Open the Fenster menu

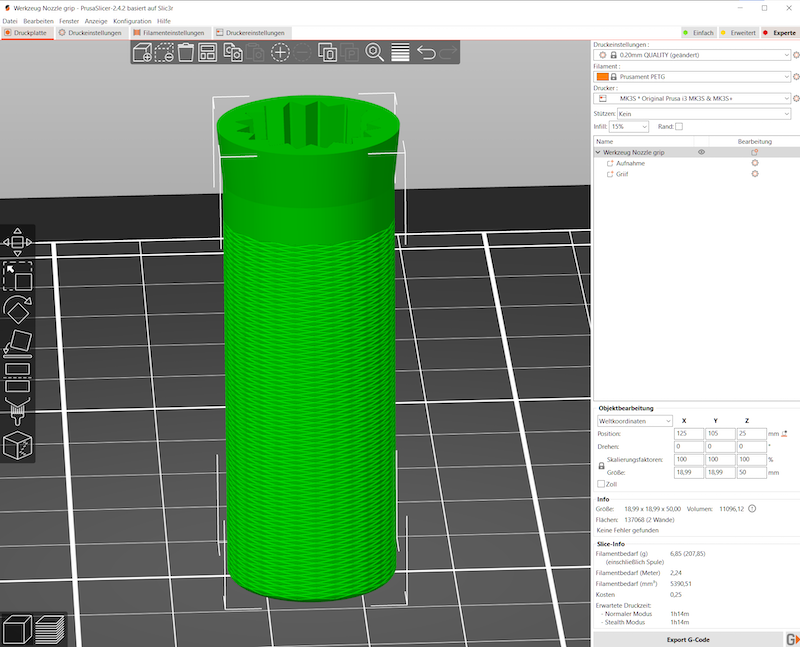pyautogui.click(x=69, y=21)
